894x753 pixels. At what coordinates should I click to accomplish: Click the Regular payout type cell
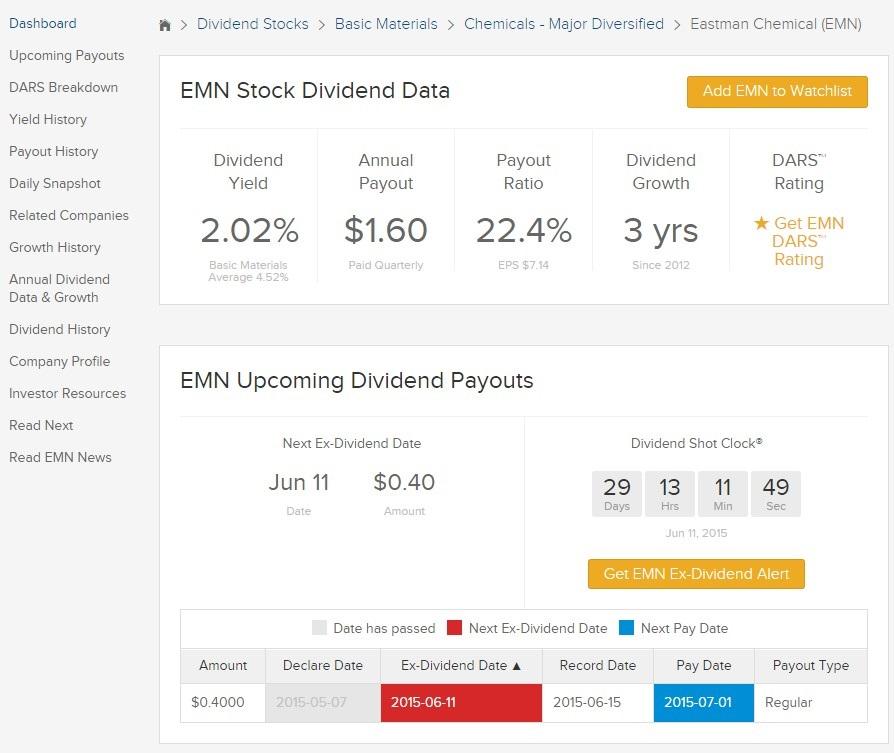click(x=811, y=702)
